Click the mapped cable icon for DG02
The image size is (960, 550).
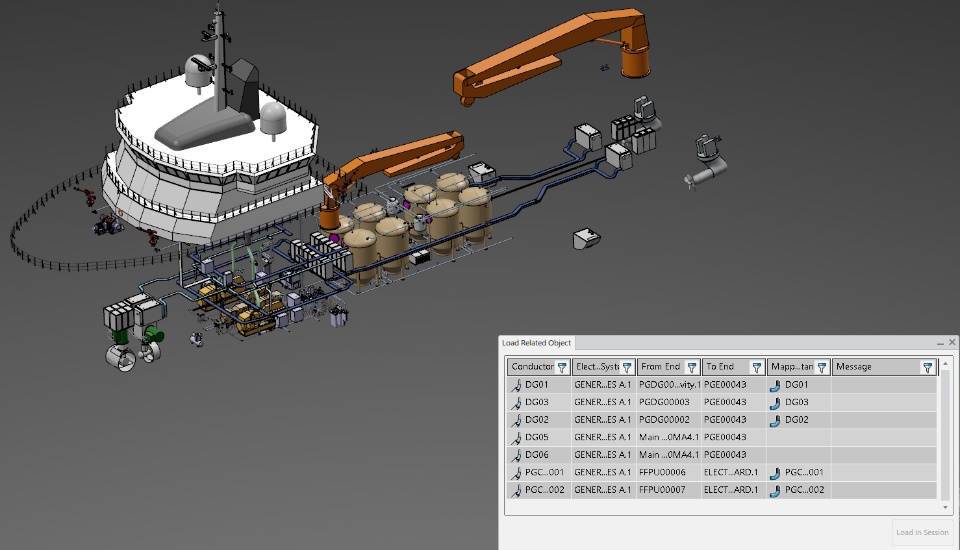click(775, 420)
